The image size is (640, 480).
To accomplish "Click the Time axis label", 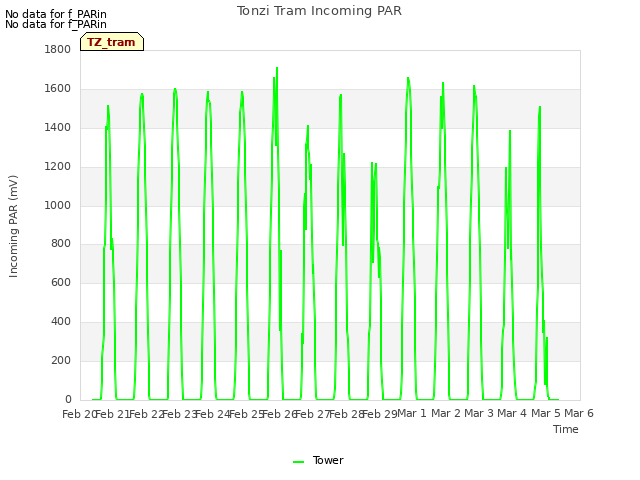I will 566,429.
